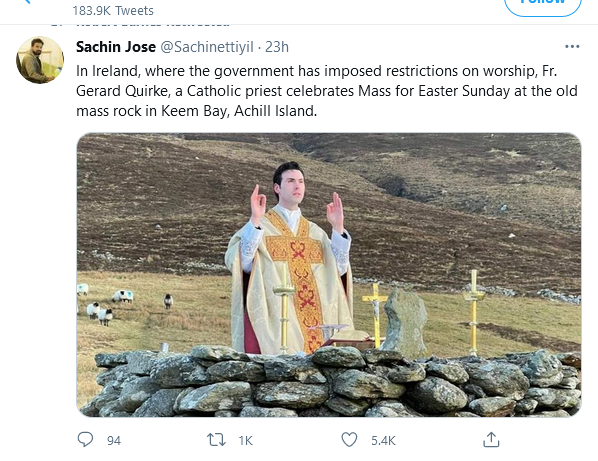Click the 23h timestamp of the tweet
The width and height of the screenshot is (598, 461).
click(x=277, y=47)
